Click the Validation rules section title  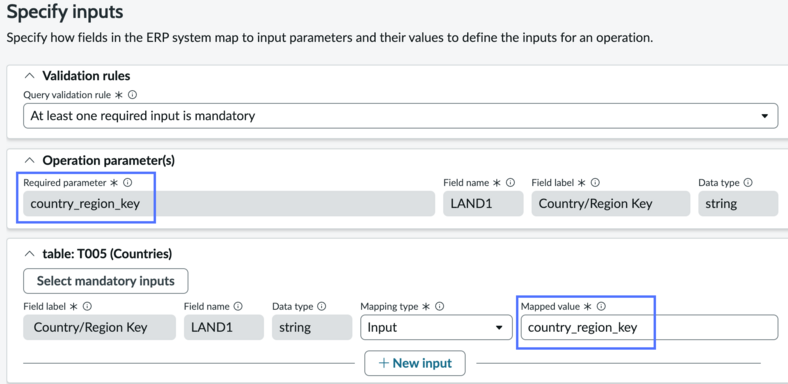tap(86, 76)
